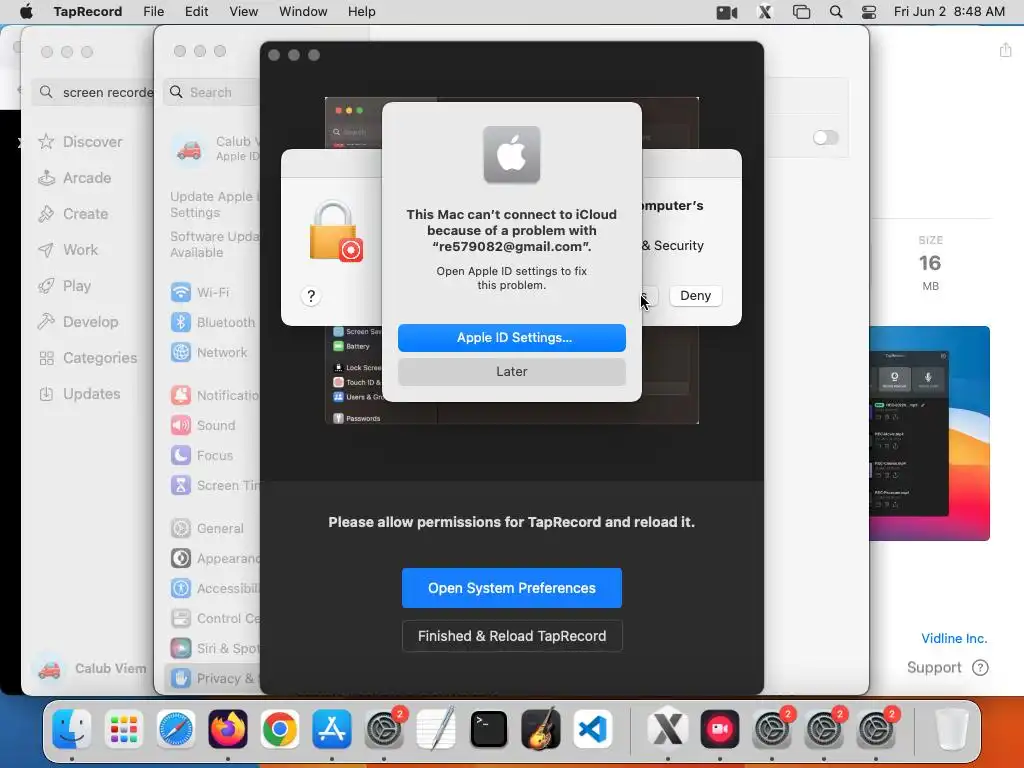Click Software Update Available in Settings
The image size is (1024, 768).
tap(214, 244)
